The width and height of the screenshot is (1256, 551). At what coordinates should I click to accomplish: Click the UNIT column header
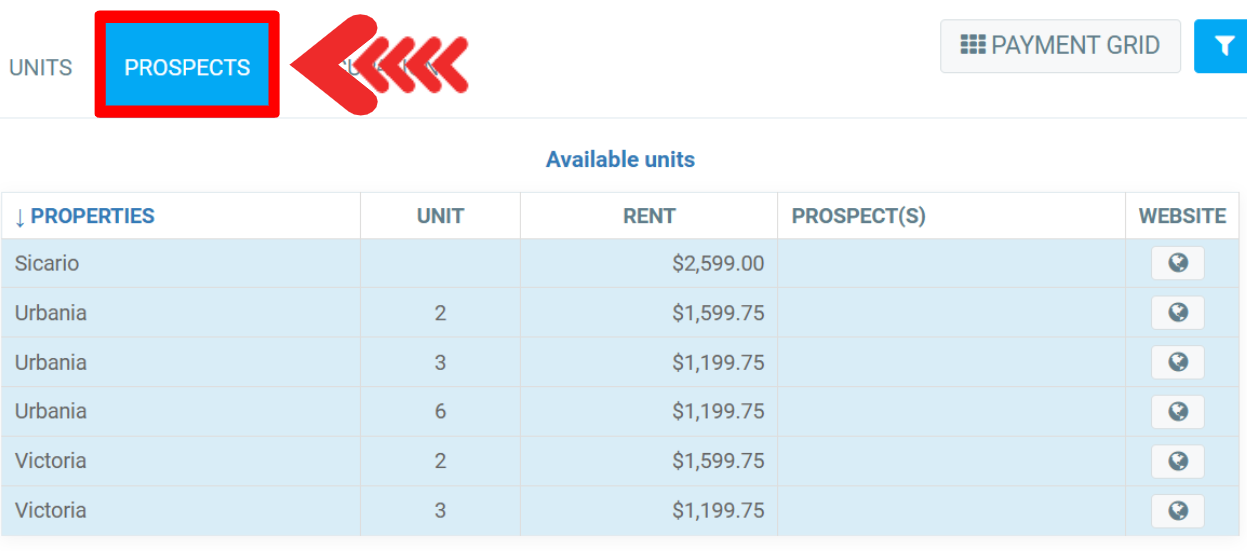pyautogui.click(x=440, y=216)
